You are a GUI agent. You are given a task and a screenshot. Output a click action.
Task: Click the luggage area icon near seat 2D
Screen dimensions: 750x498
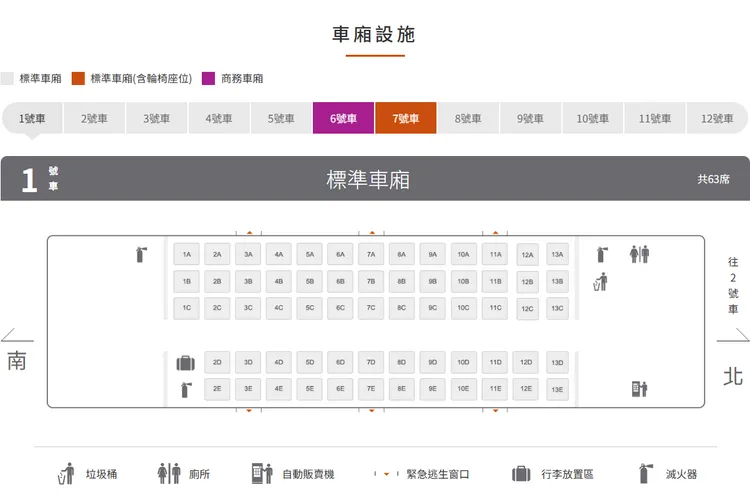click(x=186, y=363)
